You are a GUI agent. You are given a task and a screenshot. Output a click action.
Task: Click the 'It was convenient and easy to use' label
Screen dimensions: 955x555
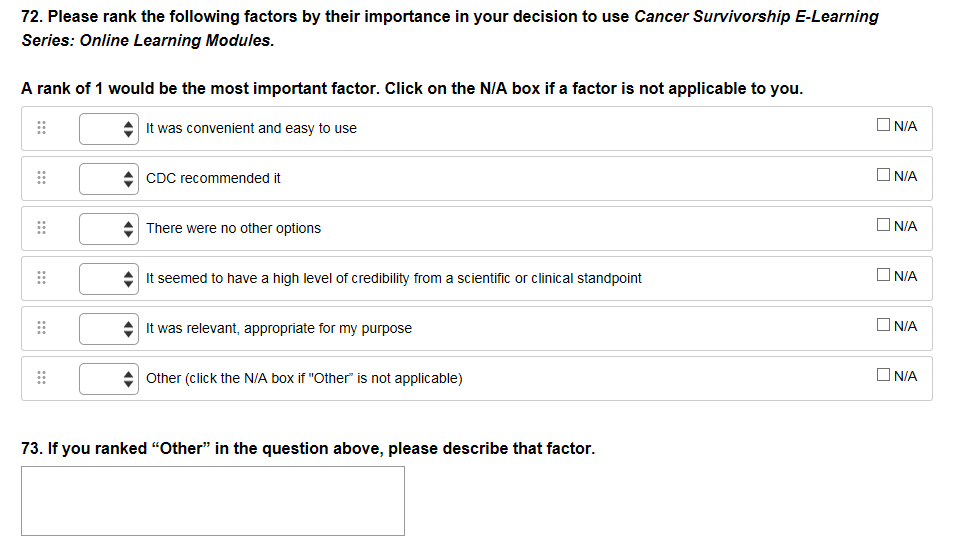(251, 128)
